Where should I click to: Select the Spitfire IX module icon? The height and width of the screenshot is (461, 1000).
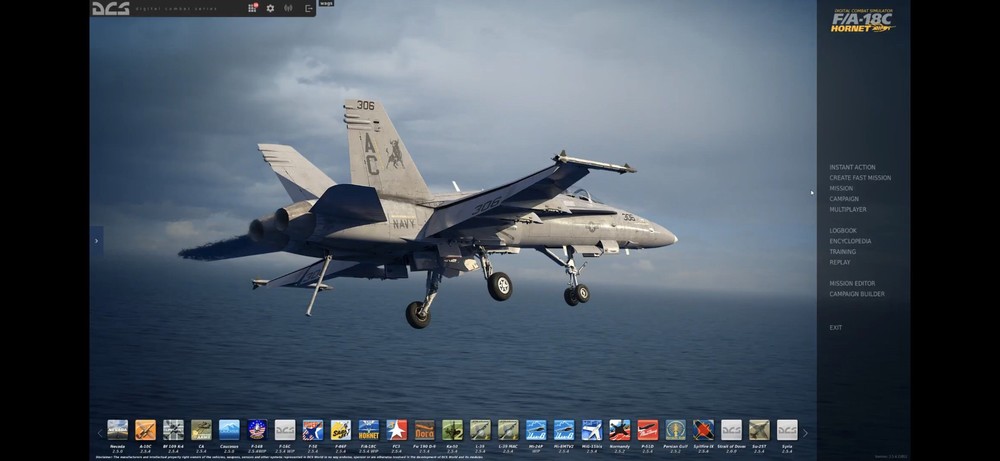pyautogui.click(x=703, y=430)
